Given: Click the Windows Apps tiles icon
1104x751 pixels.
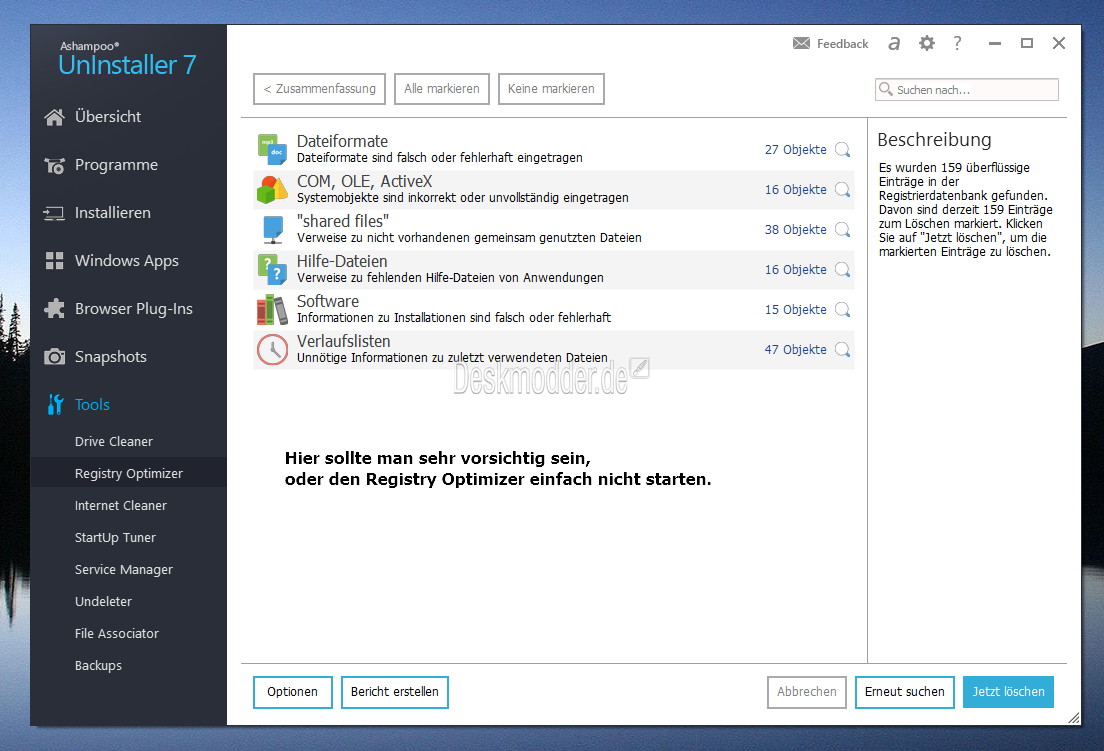Looking at the screenshot, I should pyautogui.click(x=54, y=261).
